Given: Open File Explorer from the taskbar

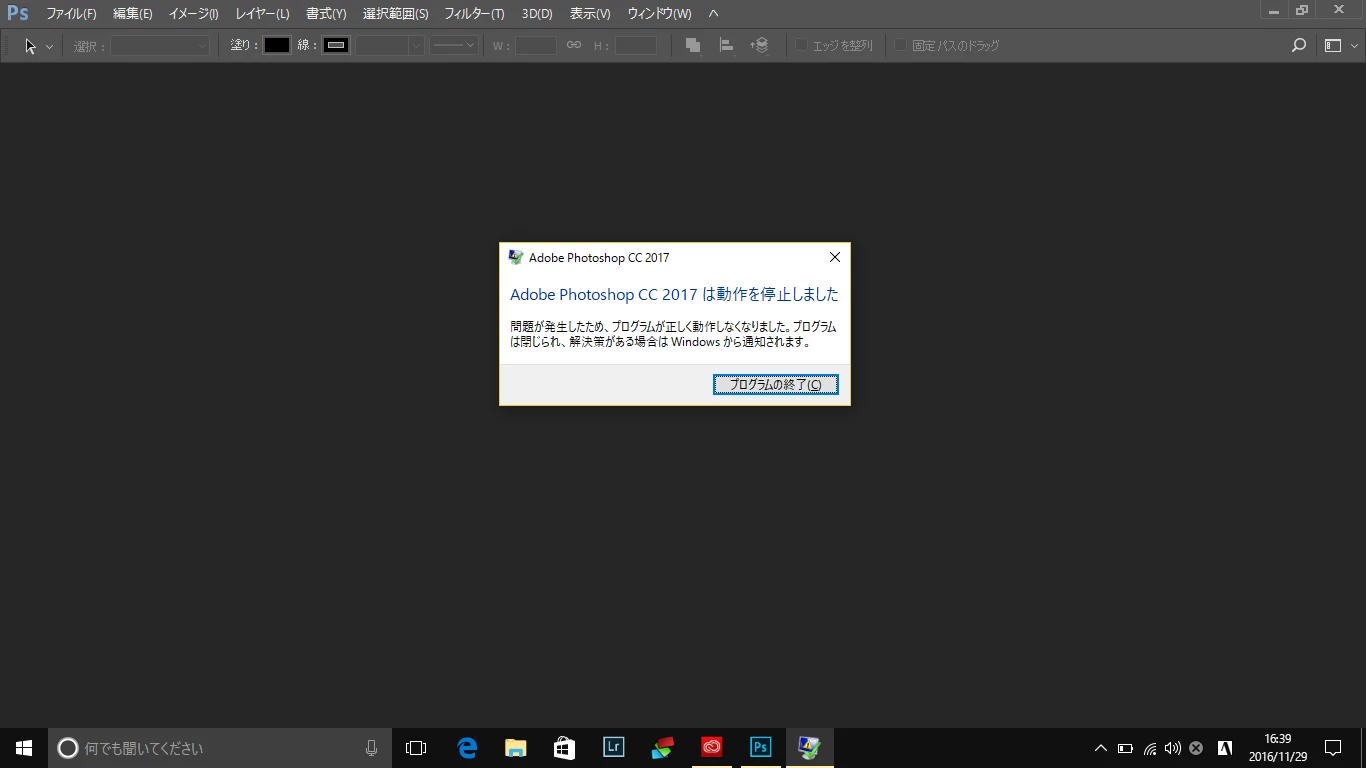Looking at the screenshot, I should (x=516, y=748).
